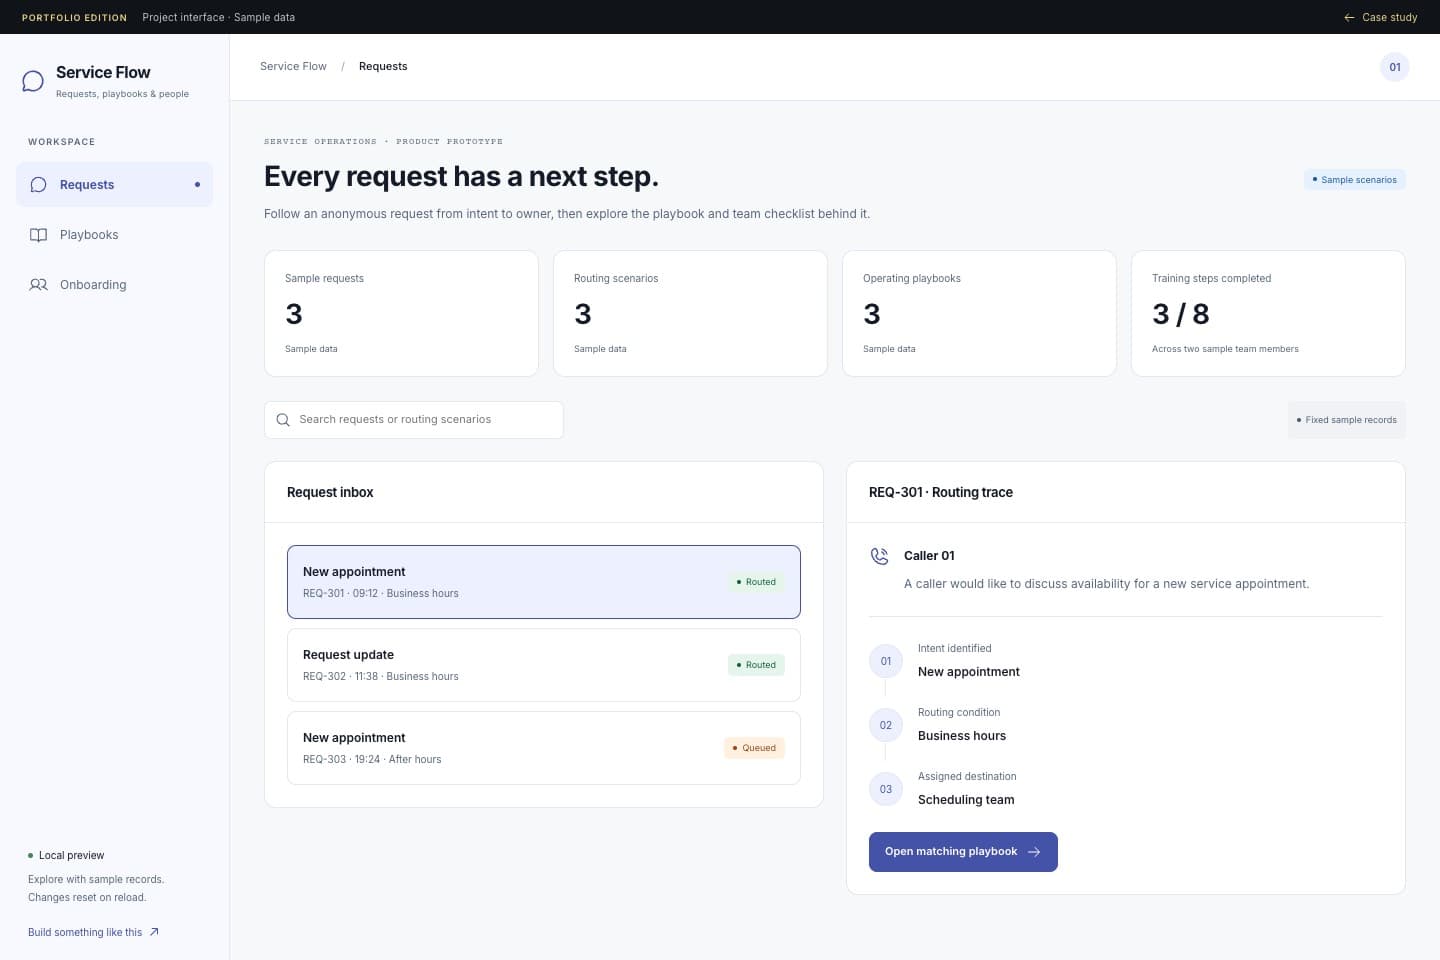The width and height of the screenshot is (1440, 960).
Task: Click the arrow icon after Build something like this
Action: point(154,932)
